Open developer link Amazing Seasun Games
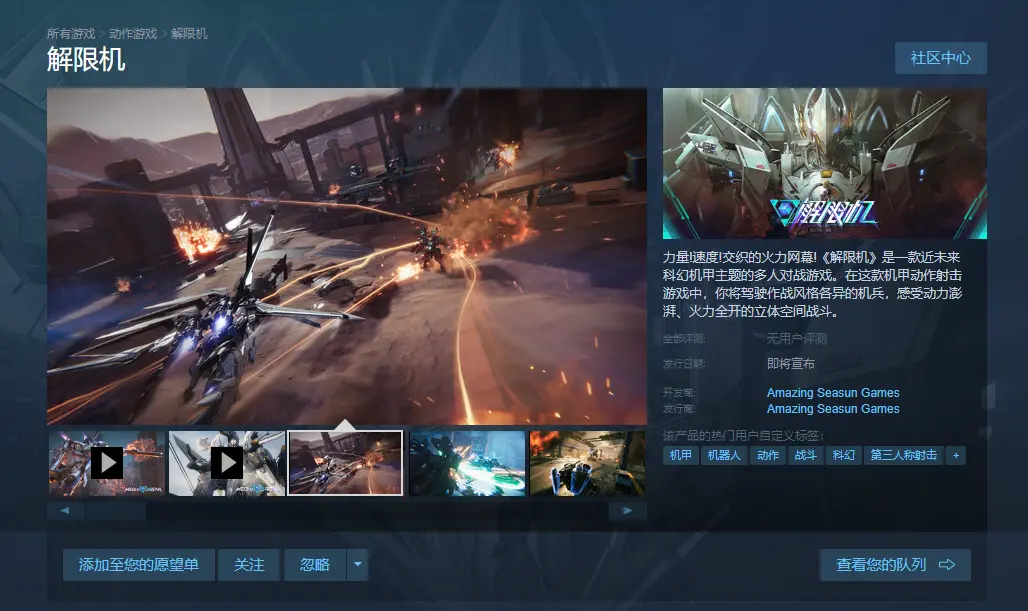The height and width of the screenshot is (611, 1028). [833, 393]
